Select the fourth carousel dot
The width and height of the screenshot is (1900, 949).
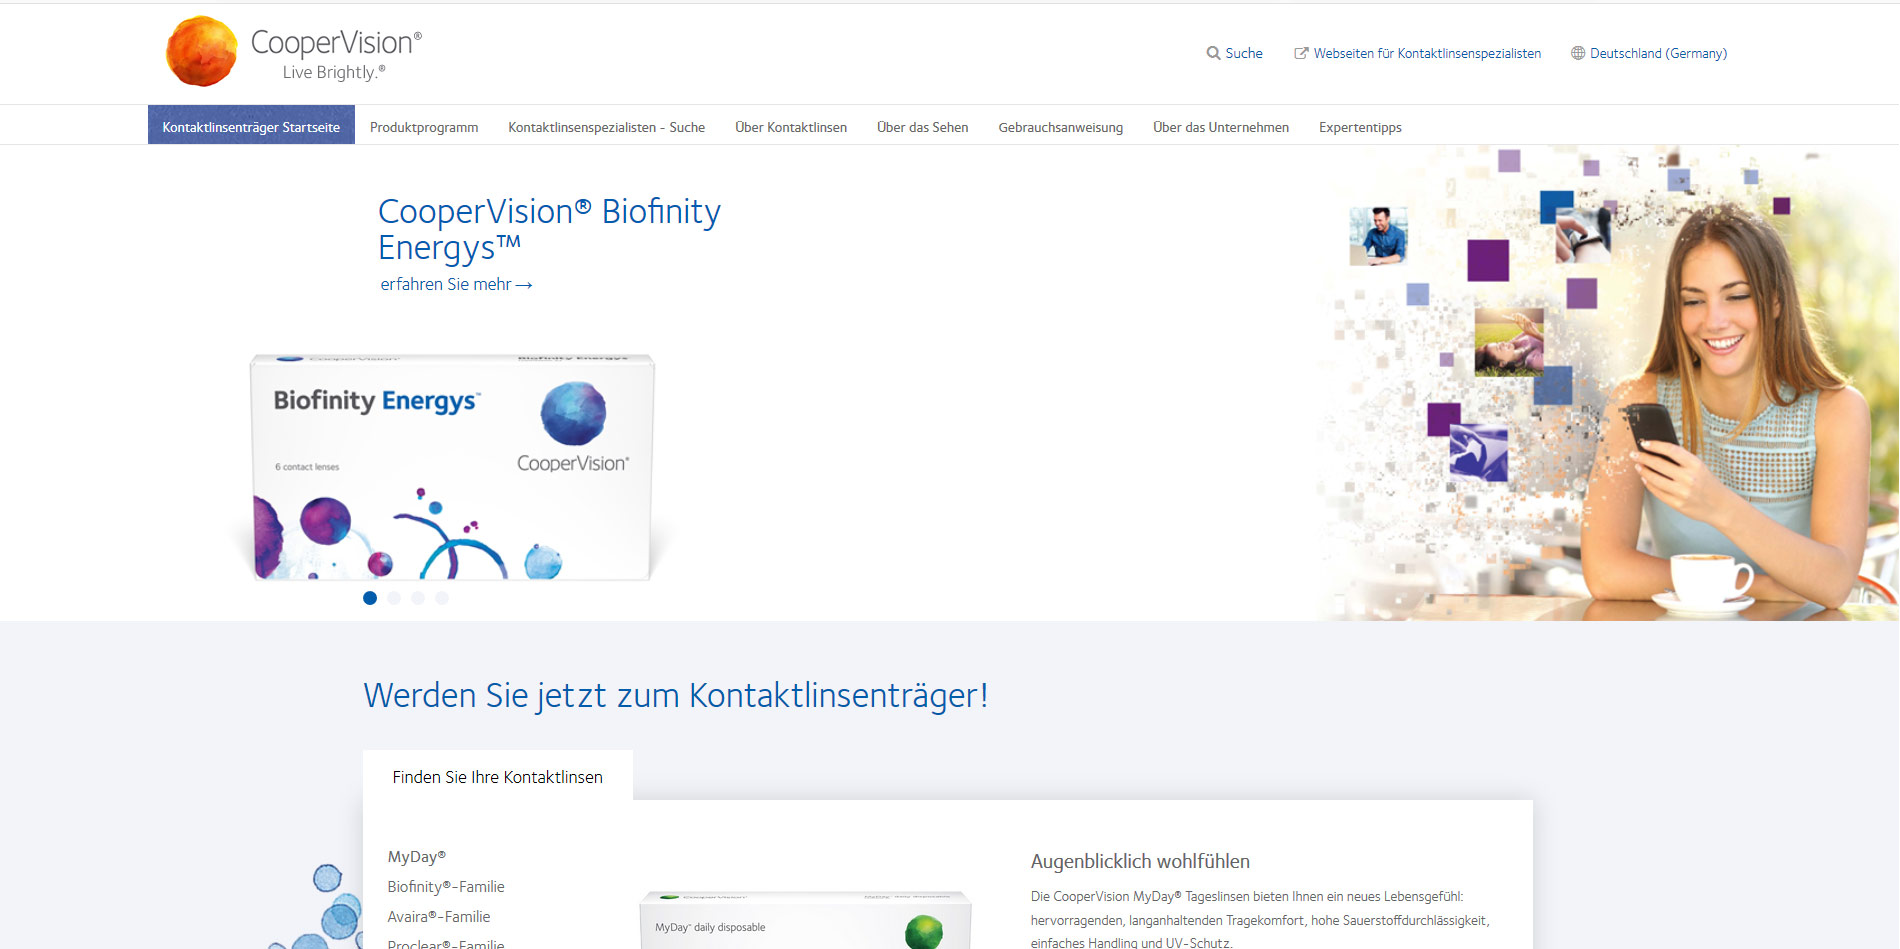(x=442, y=598)
